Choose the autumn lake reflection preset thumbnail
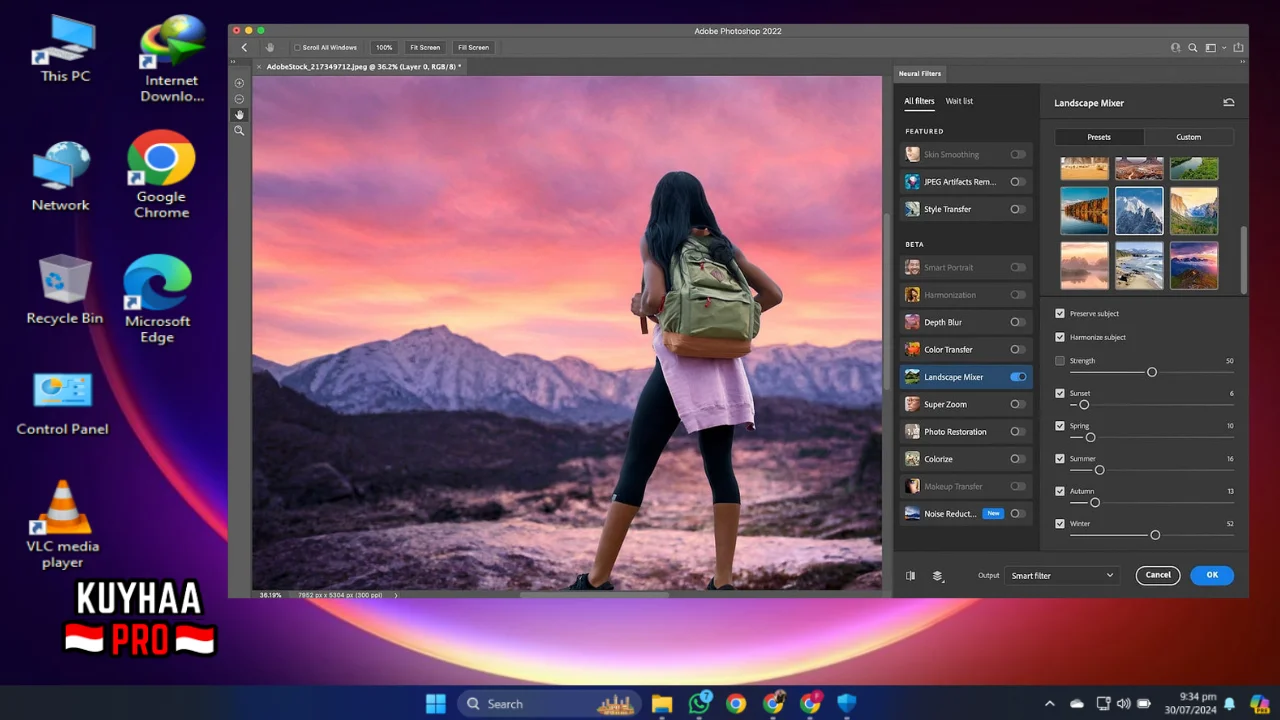Screen dimensions: 1280x720 point(1085,210)
